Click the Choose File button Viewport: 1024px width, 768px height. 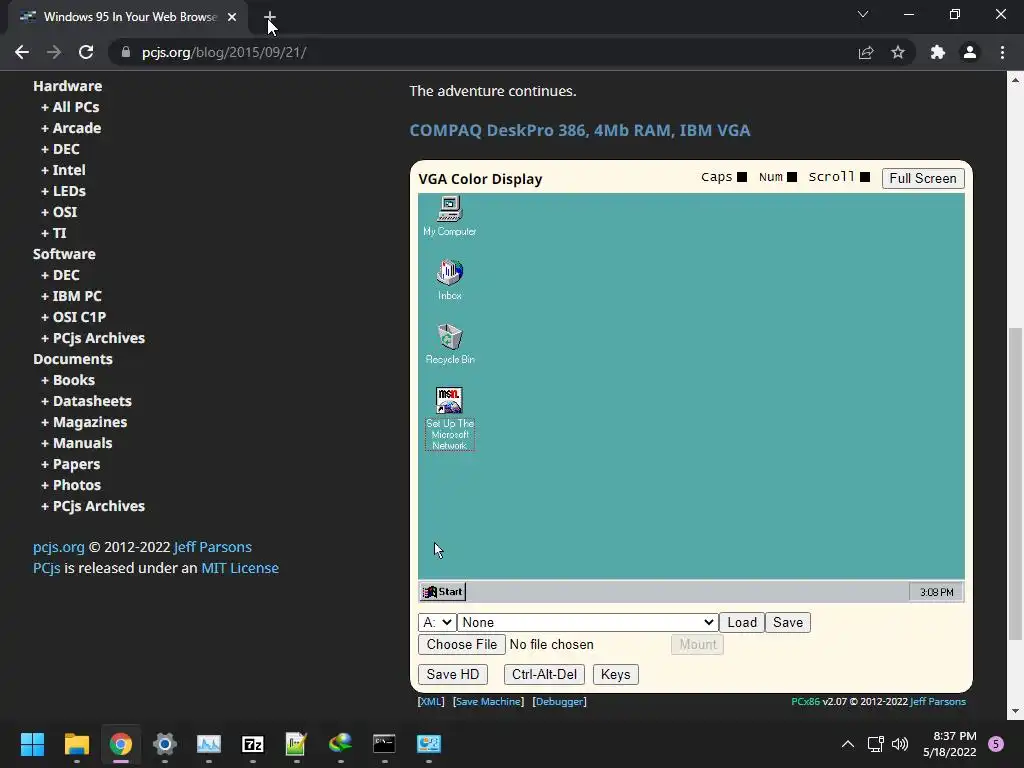tap(462, 645)
